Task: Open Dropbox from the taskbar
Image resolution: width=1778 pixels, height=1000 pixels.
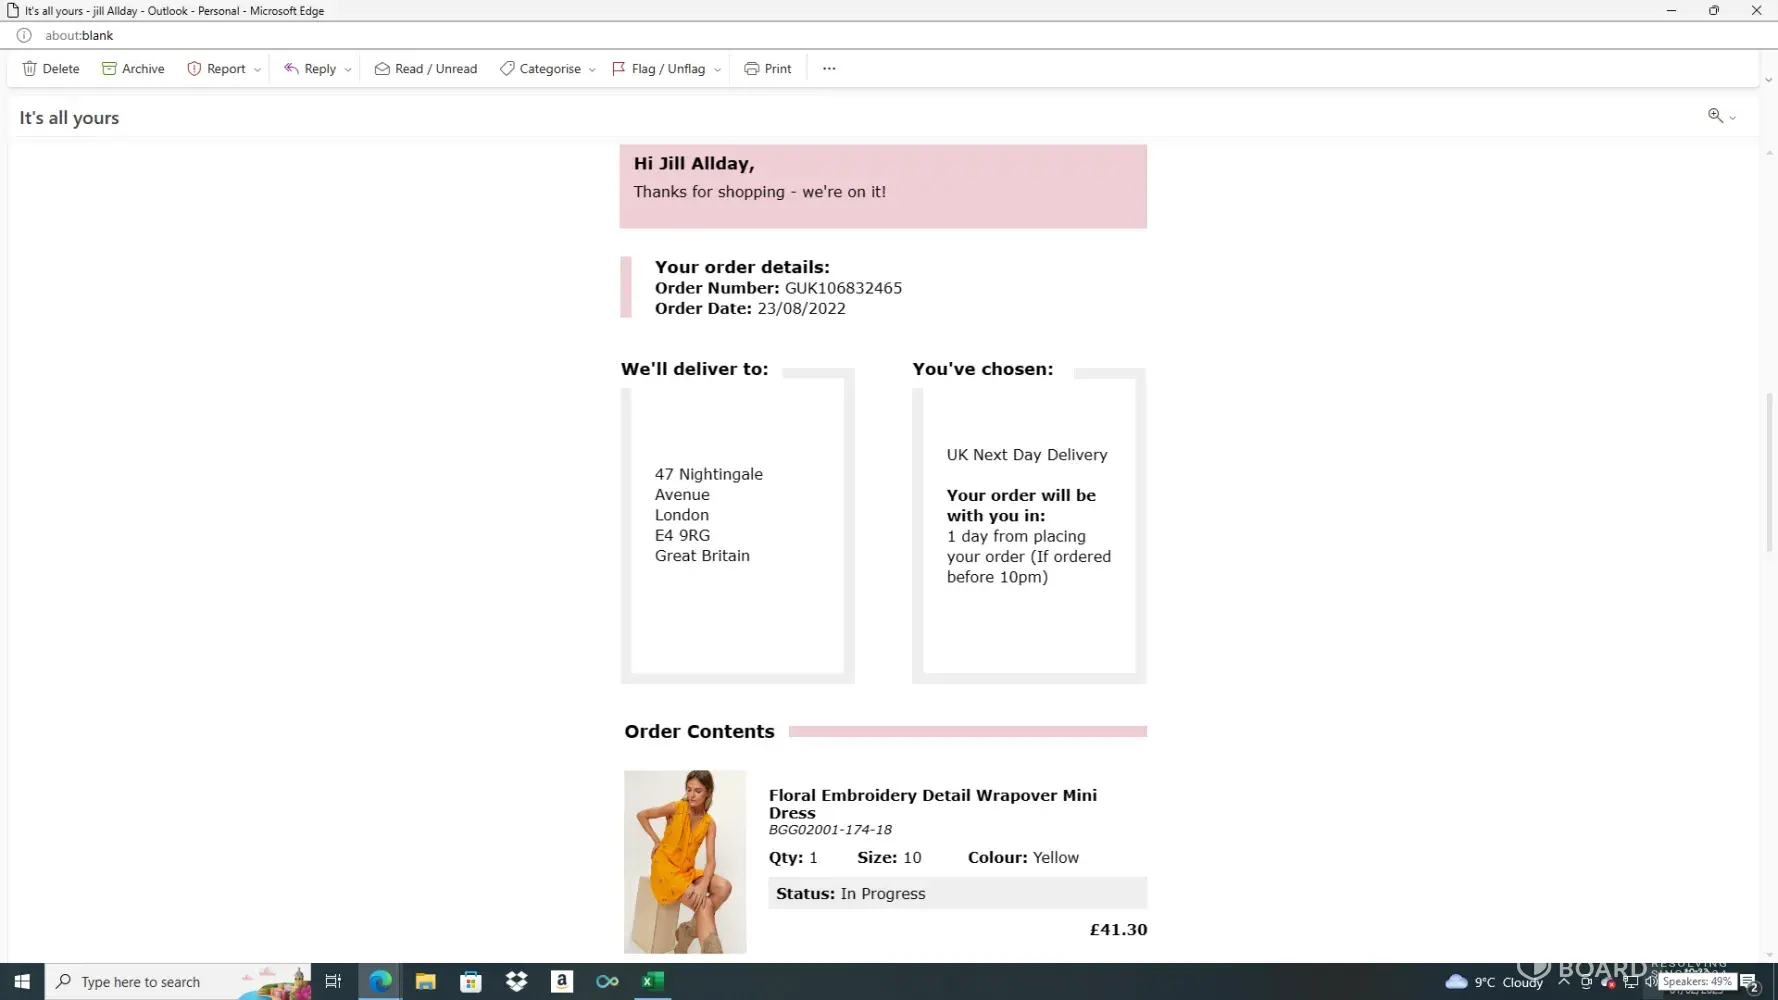Action: [516, 982]
